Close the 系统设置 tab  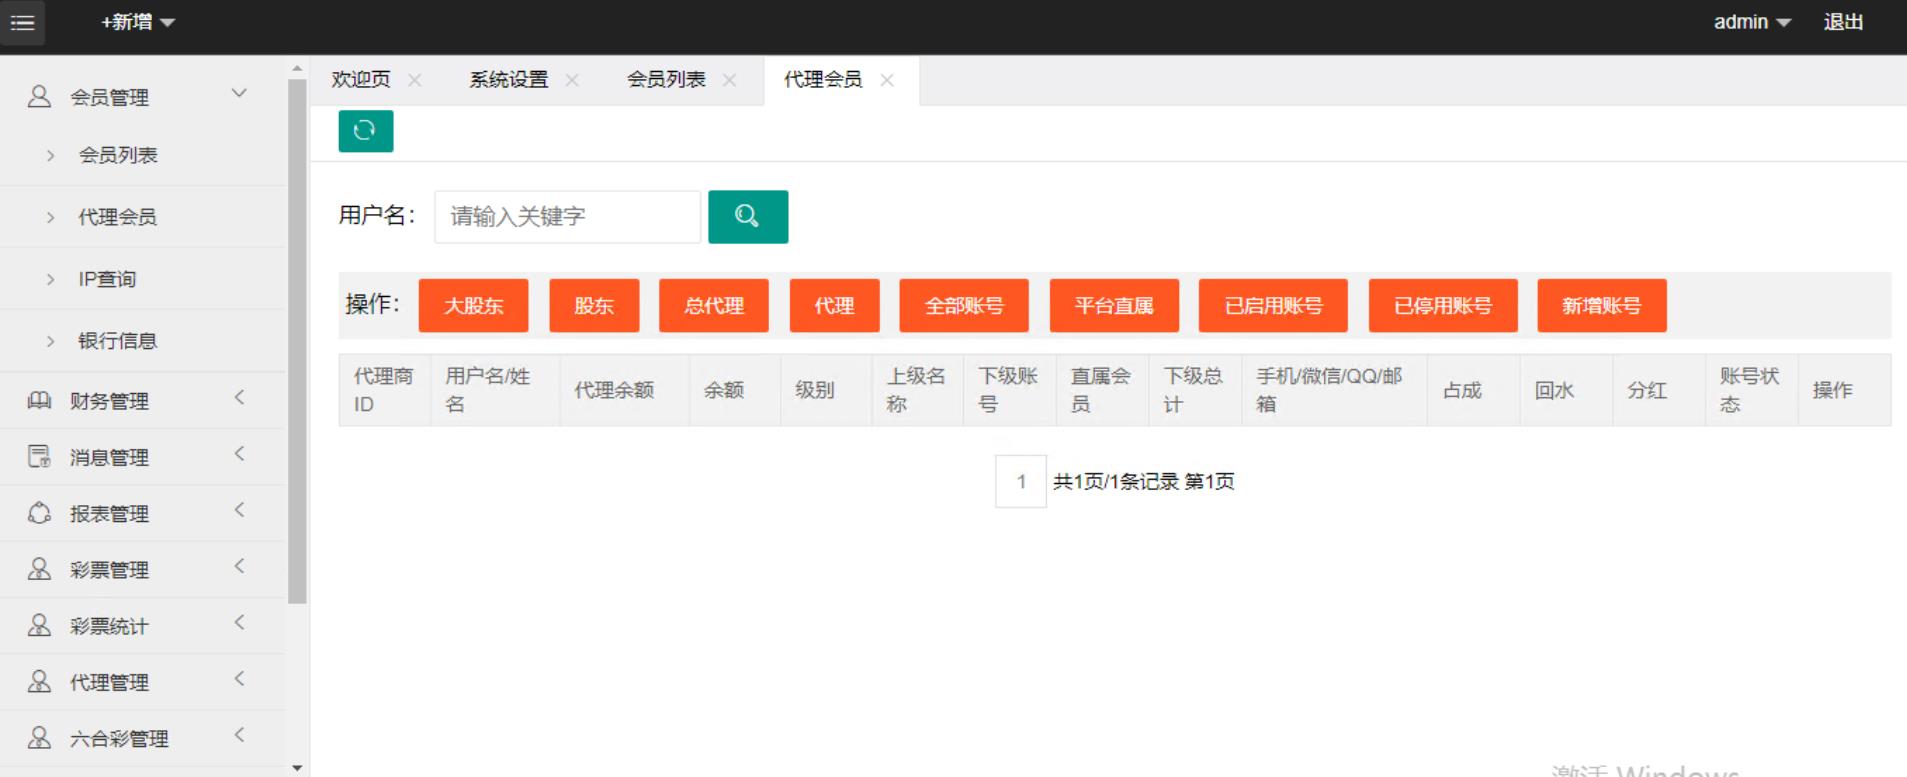click(x=572, y=80)
